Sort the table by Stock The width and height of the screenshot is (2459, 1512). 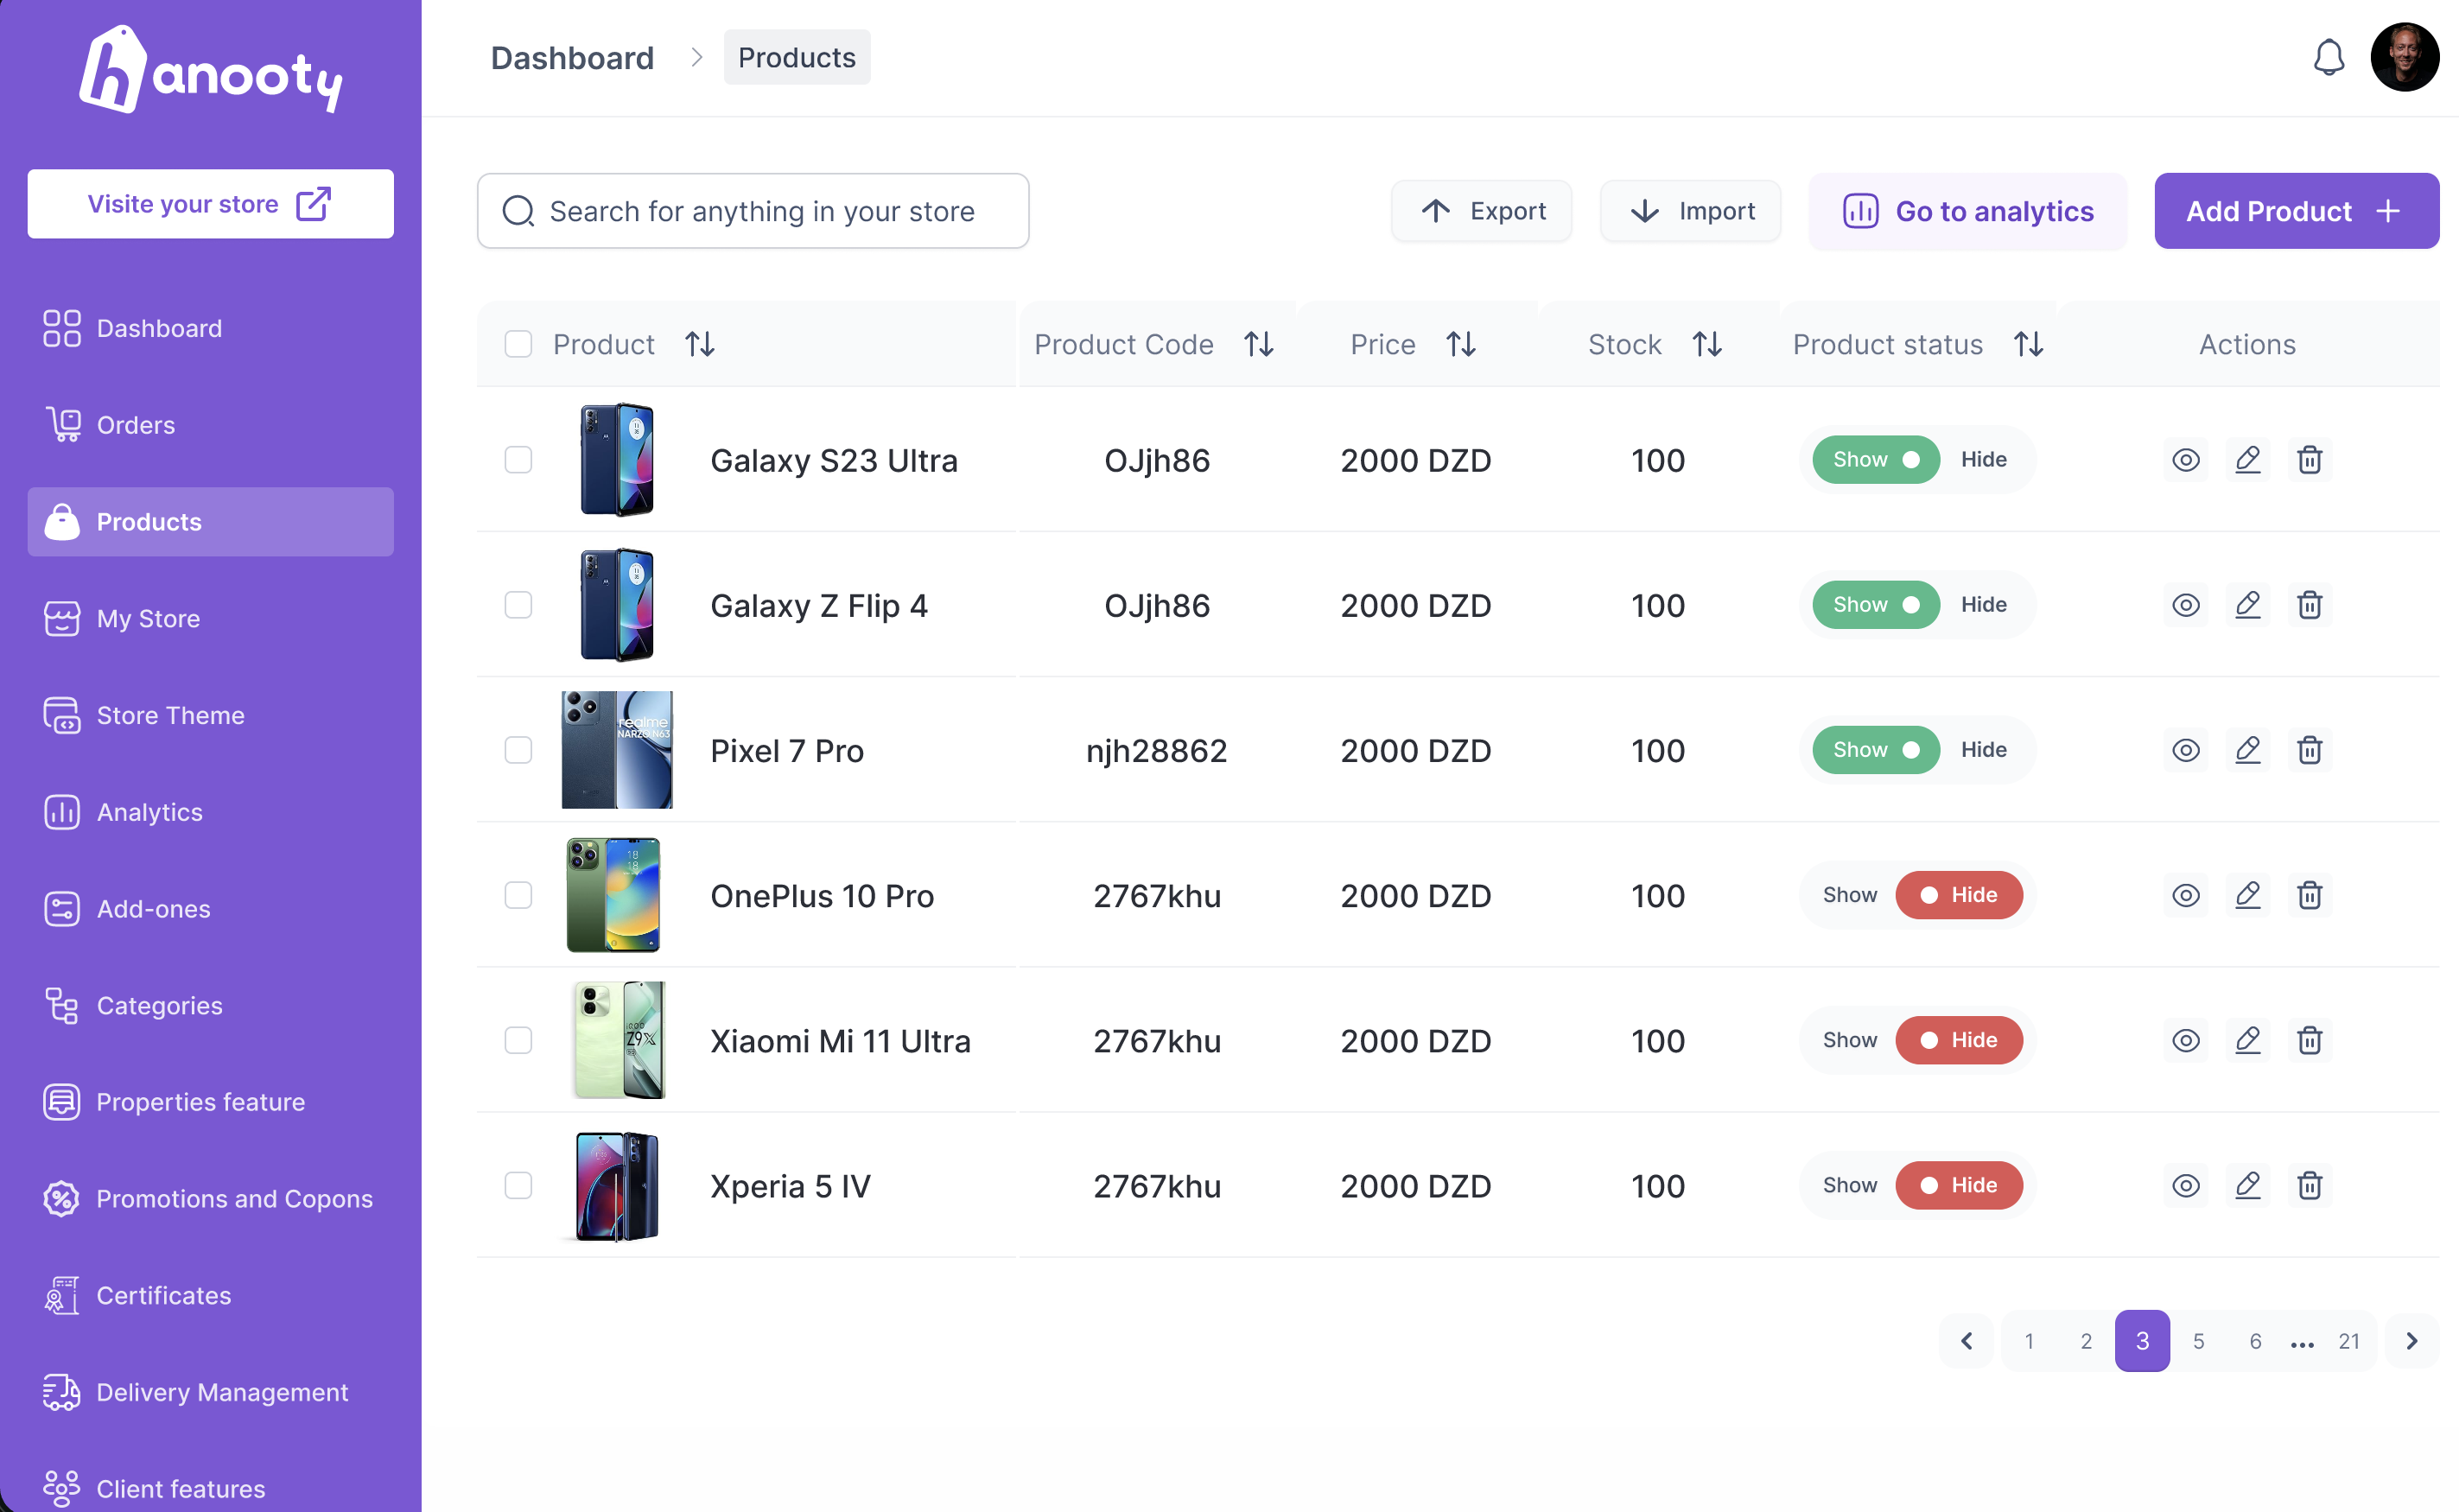point(1706,344)
